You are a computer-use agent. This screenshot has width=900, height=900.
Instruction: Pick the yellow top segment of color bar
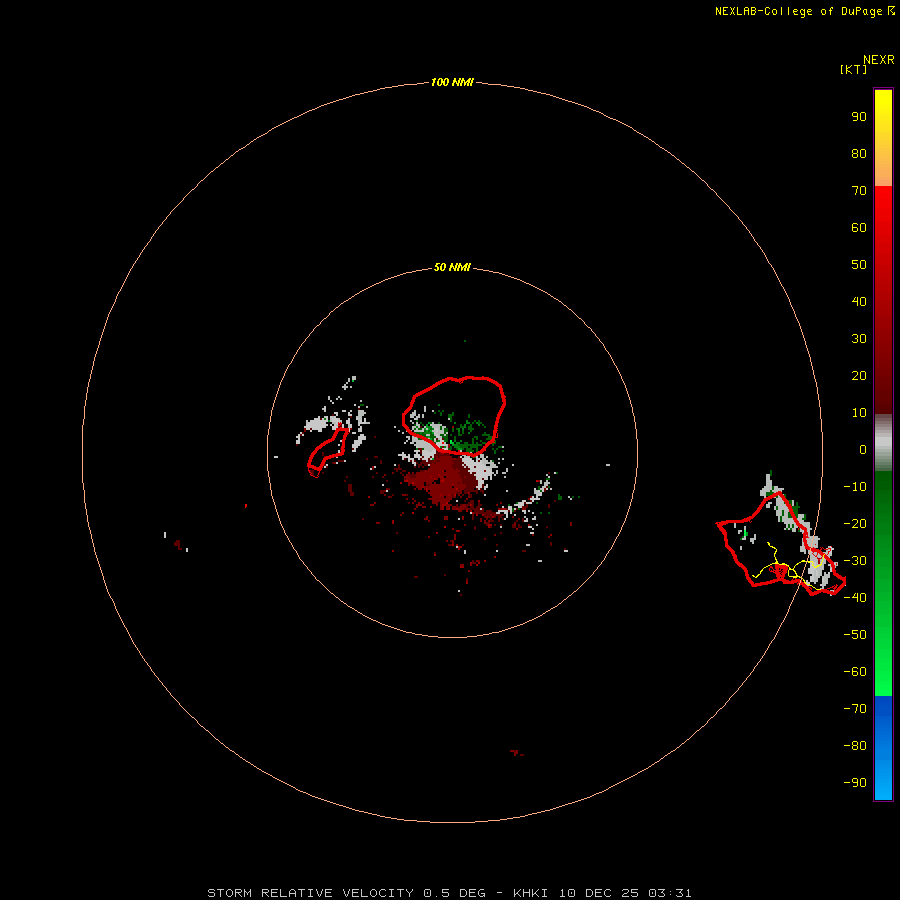pos(883,138)
